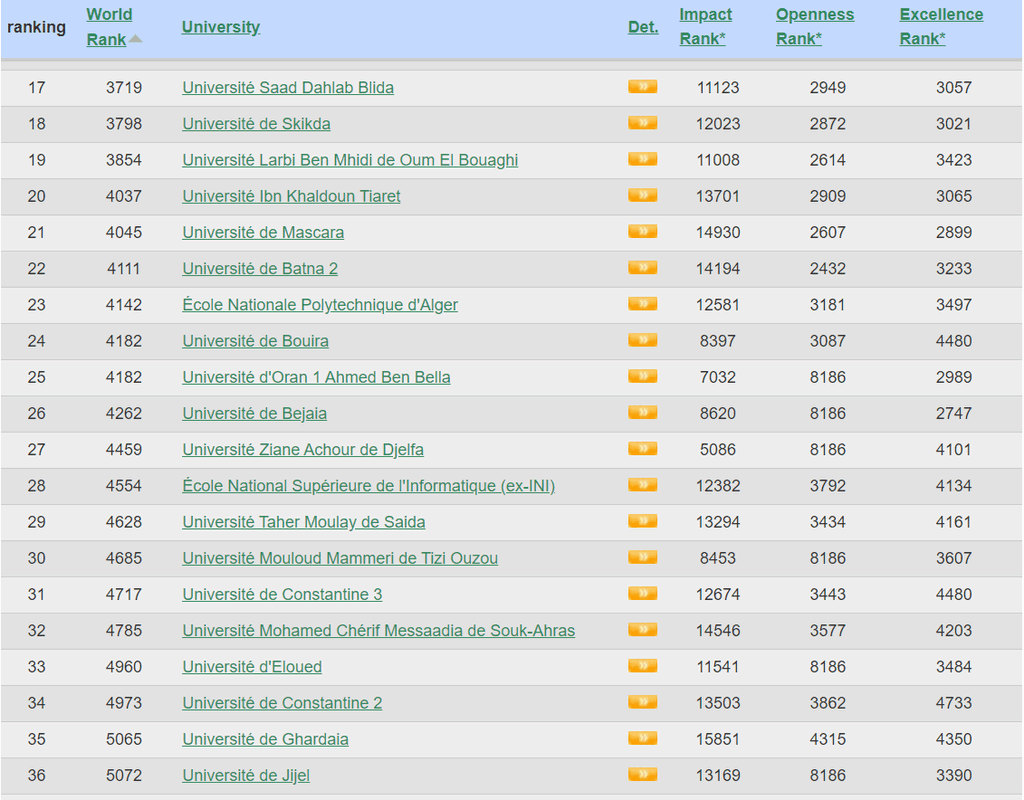Click the Det. column header
The width and height of the screenshot is (1024, 800).
[x=643, y=27]
